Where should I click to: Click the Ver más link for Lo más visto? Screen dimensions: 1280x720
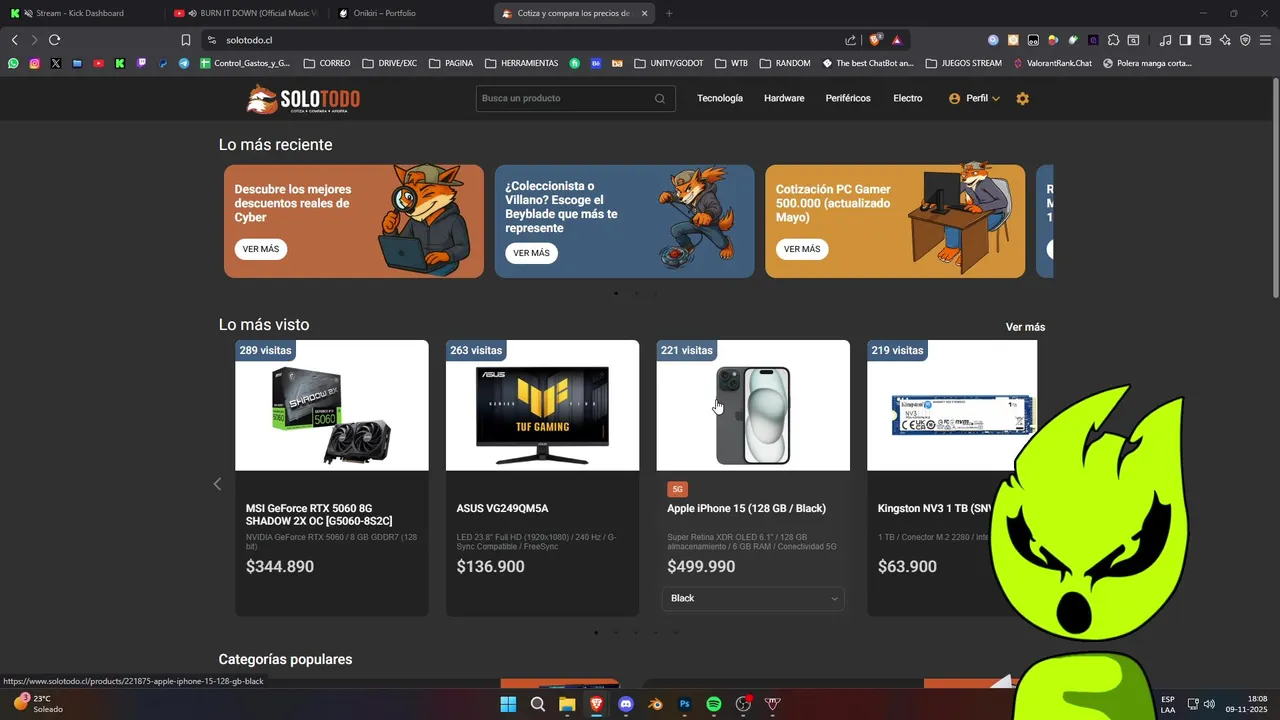[x=1025, y=327]
